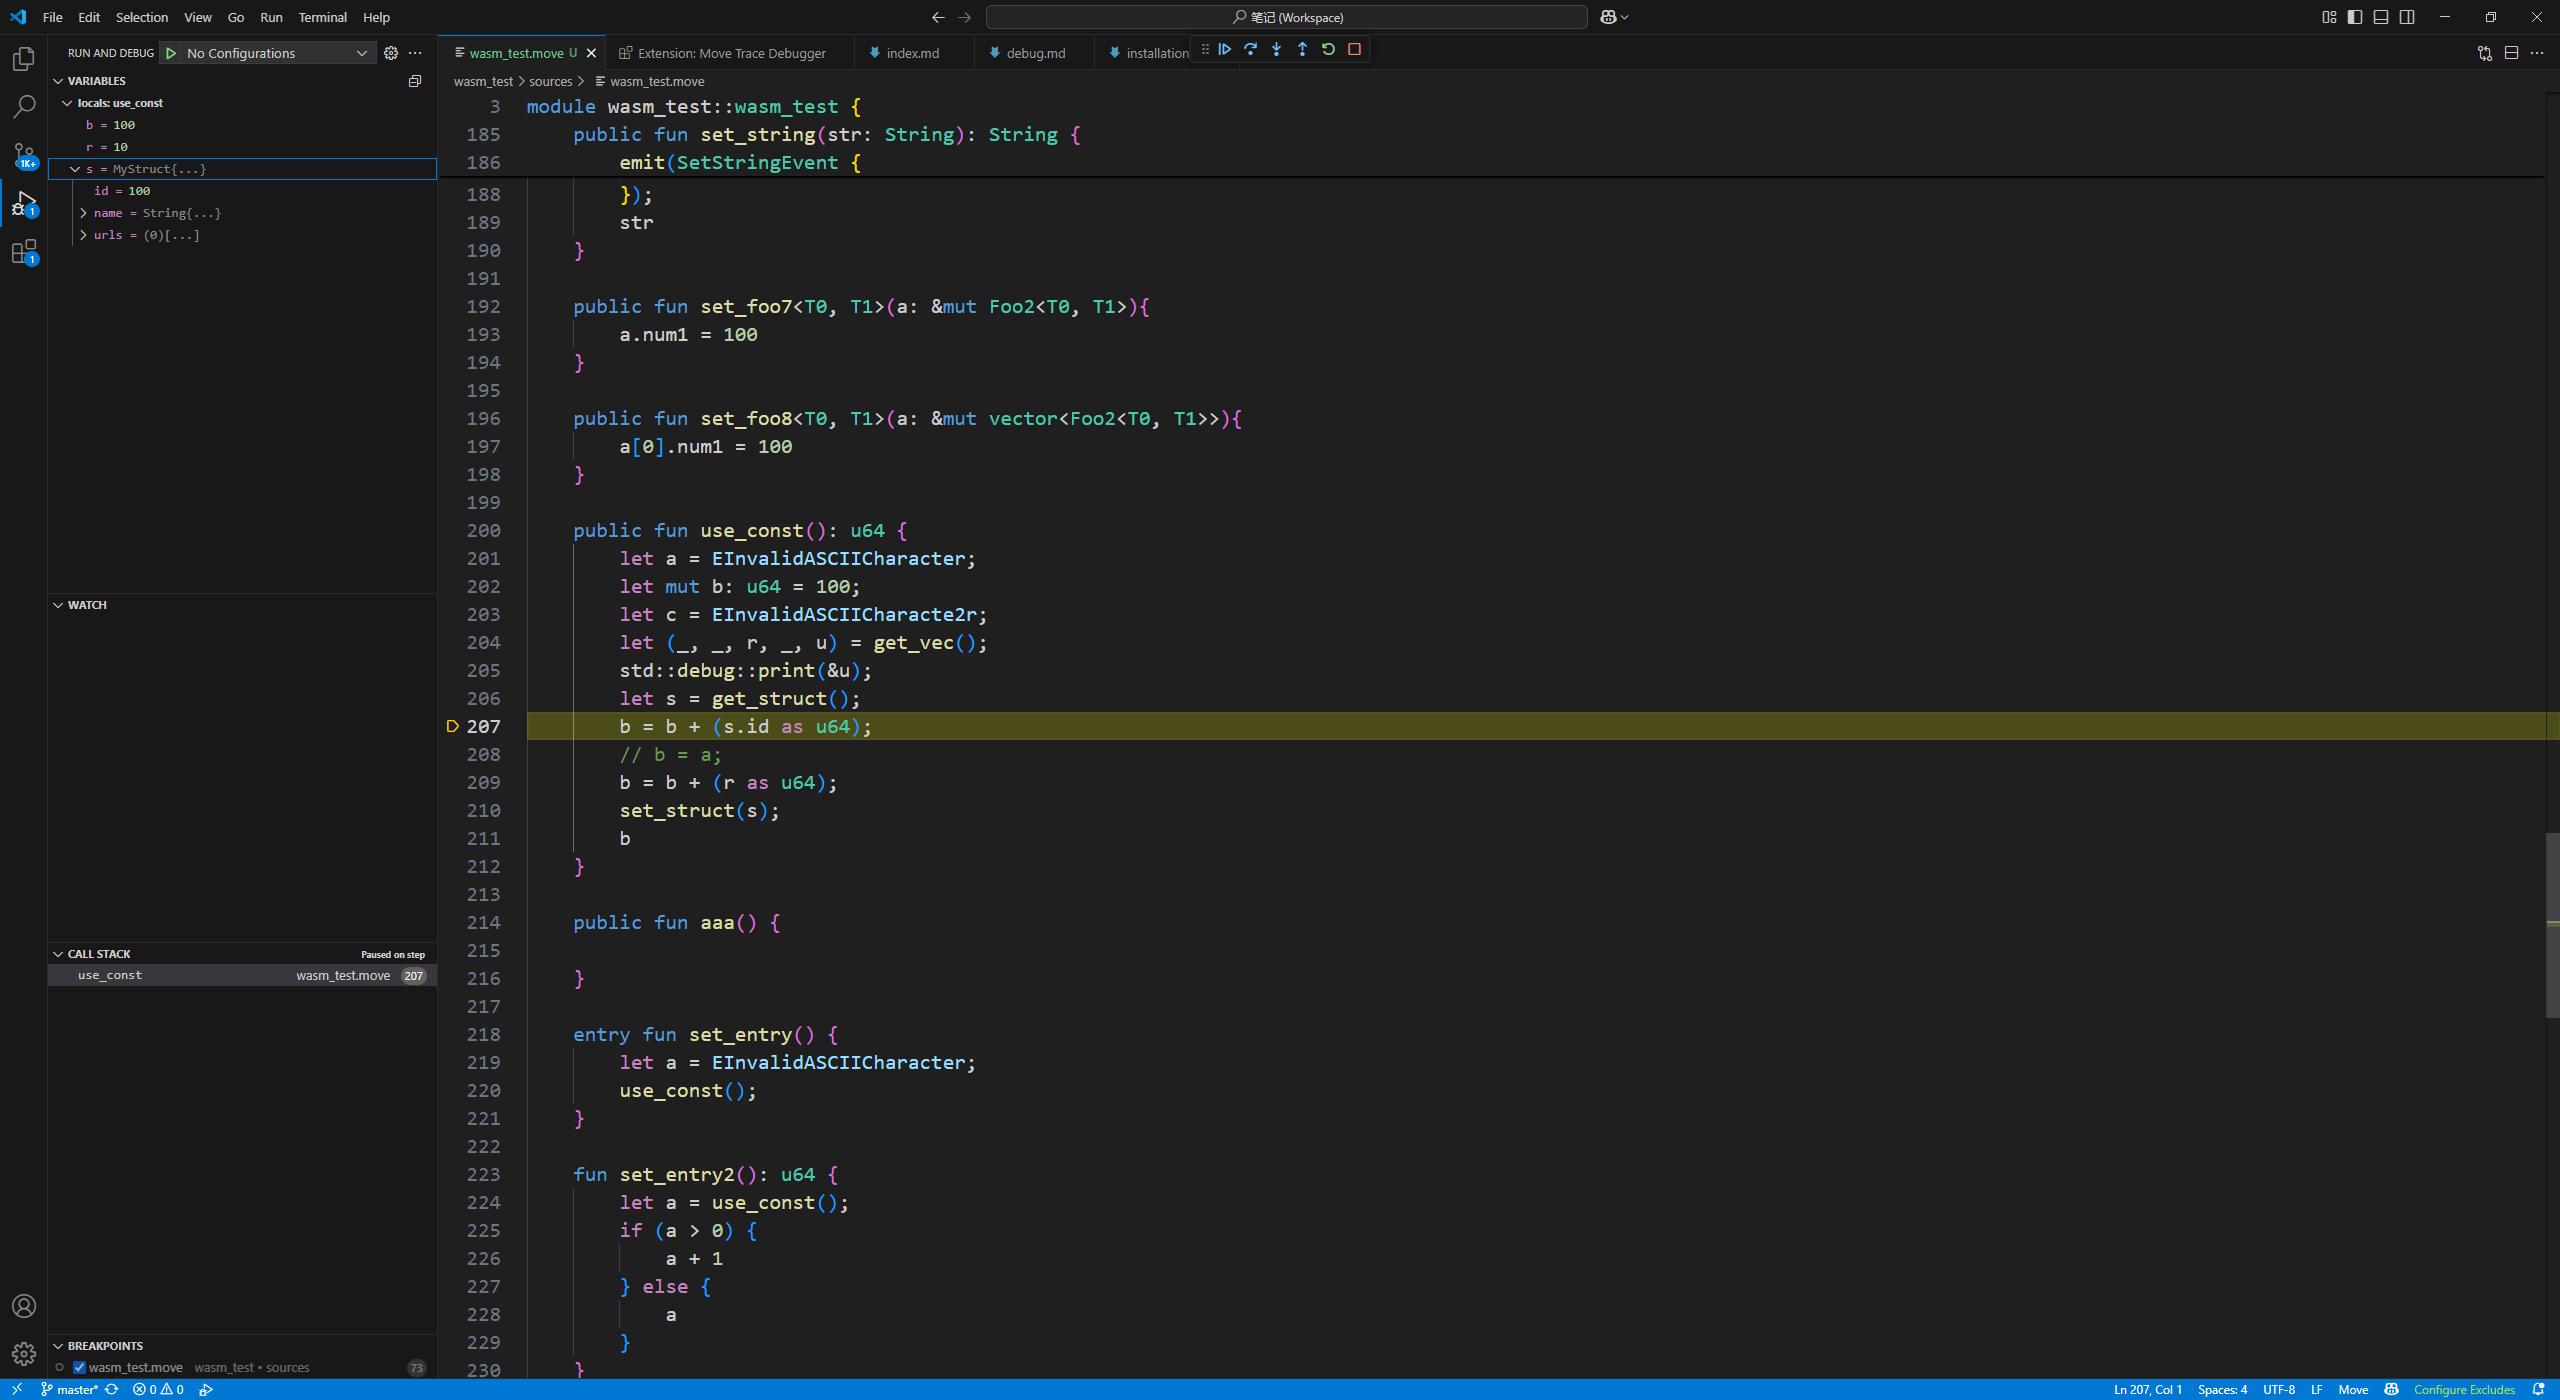
Task: Open the Search view in activity bar
Action: point(24,106)
